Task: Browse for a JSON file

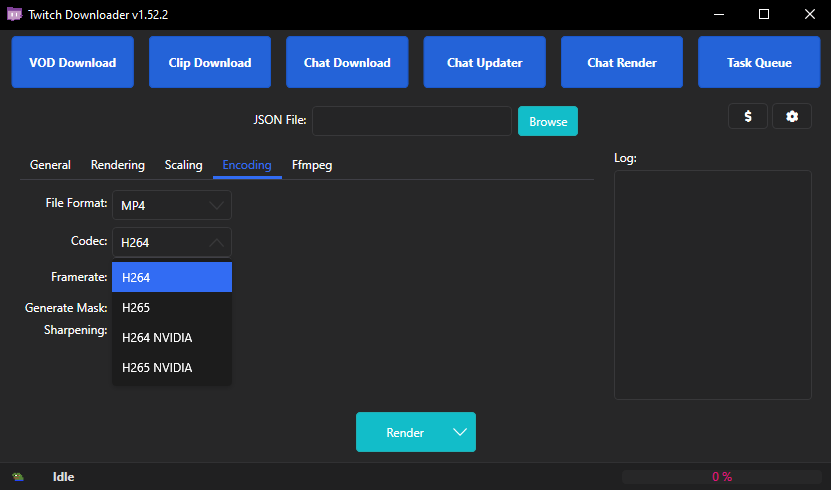Action: pyautogui.click(x=548, y=121)
